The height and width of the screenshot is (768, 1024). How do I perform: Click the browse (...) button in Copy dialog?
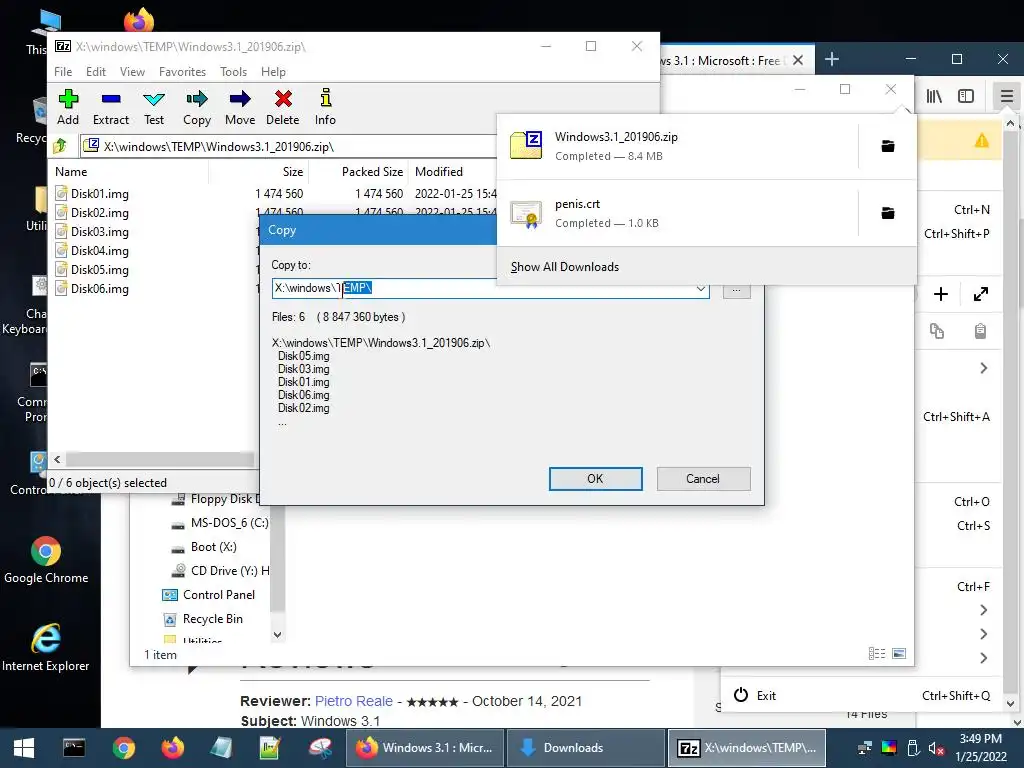(736, 289)
